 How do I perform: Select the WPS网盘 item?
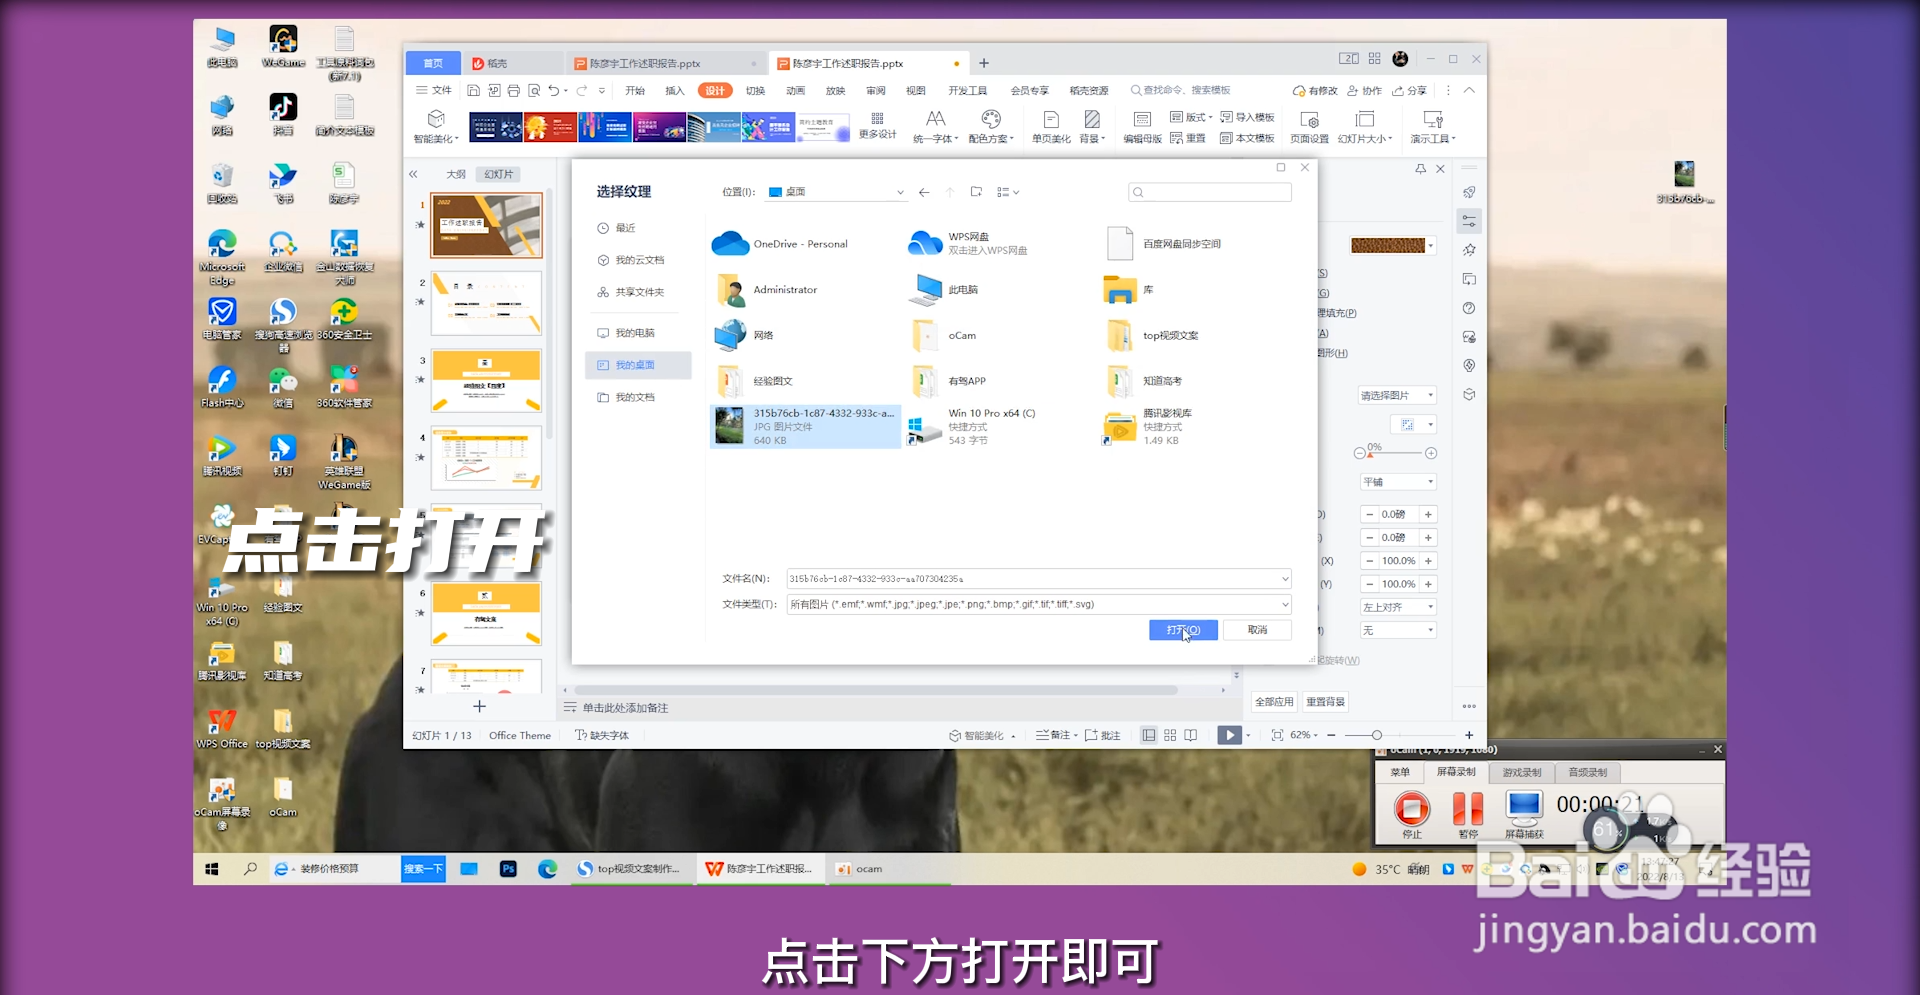click(968, 244)
